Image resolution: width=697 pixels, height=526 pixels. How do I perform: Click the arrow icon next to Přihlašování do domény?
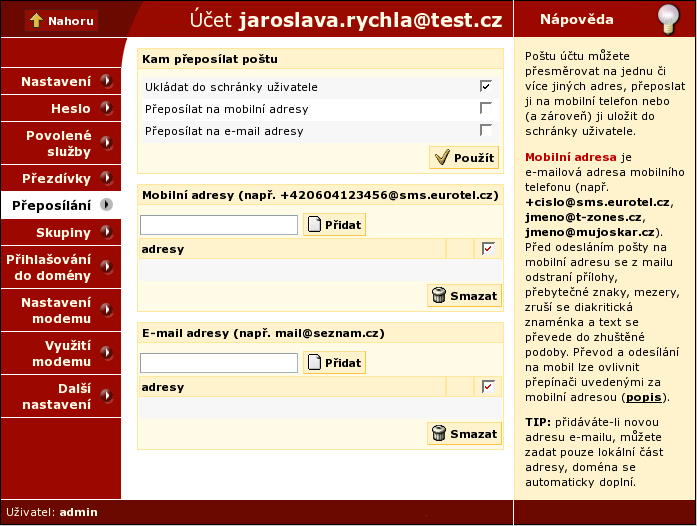pyautogui.click(x=106, y=267)
